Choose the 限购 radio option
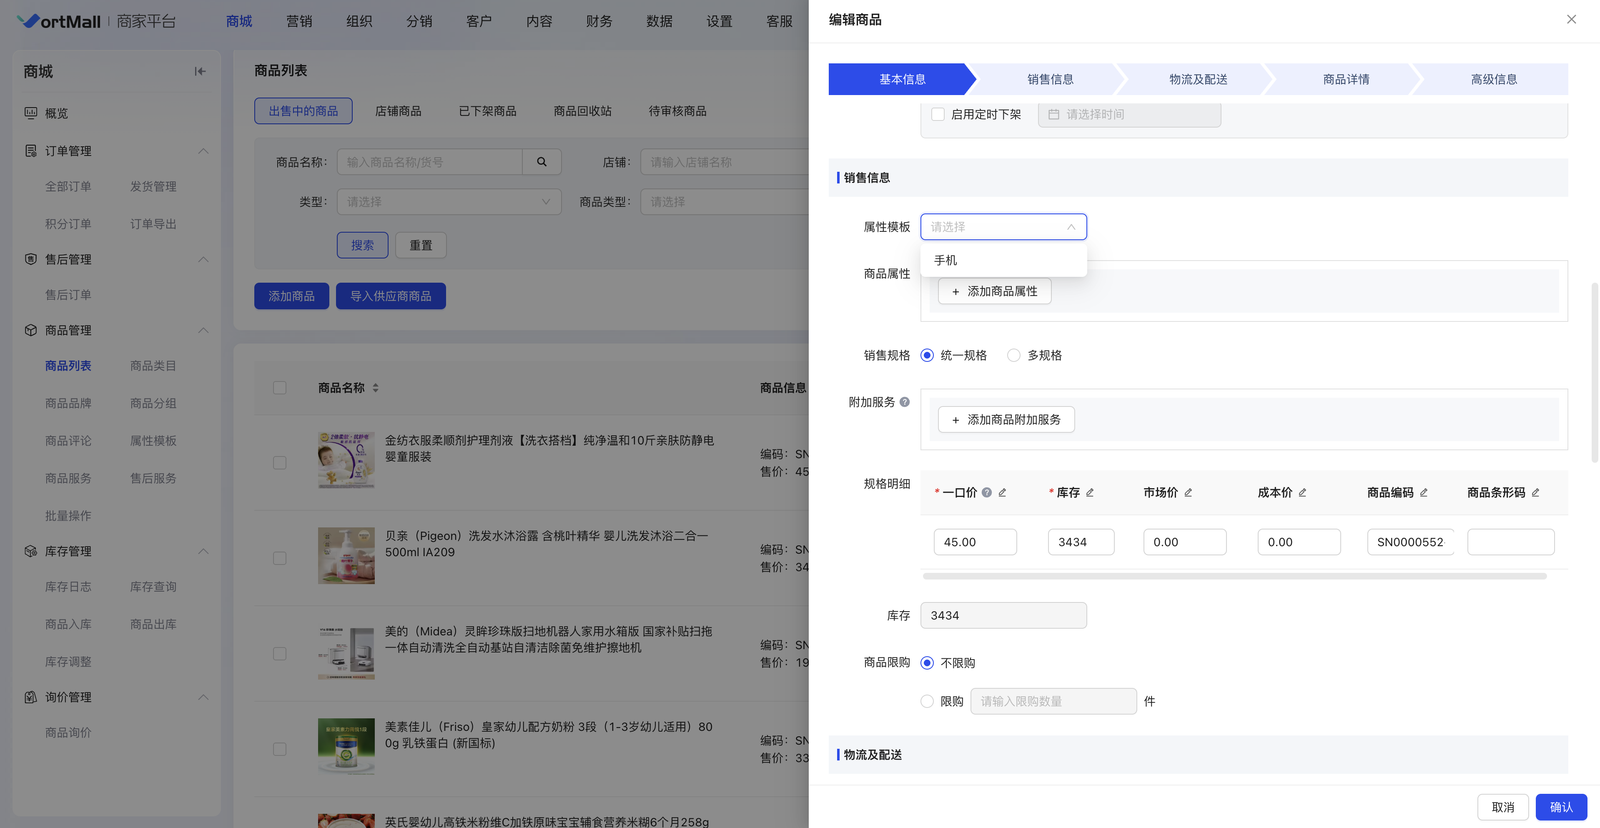The height and width of the screenshot is (828, 1600). [x=927, y=702]
